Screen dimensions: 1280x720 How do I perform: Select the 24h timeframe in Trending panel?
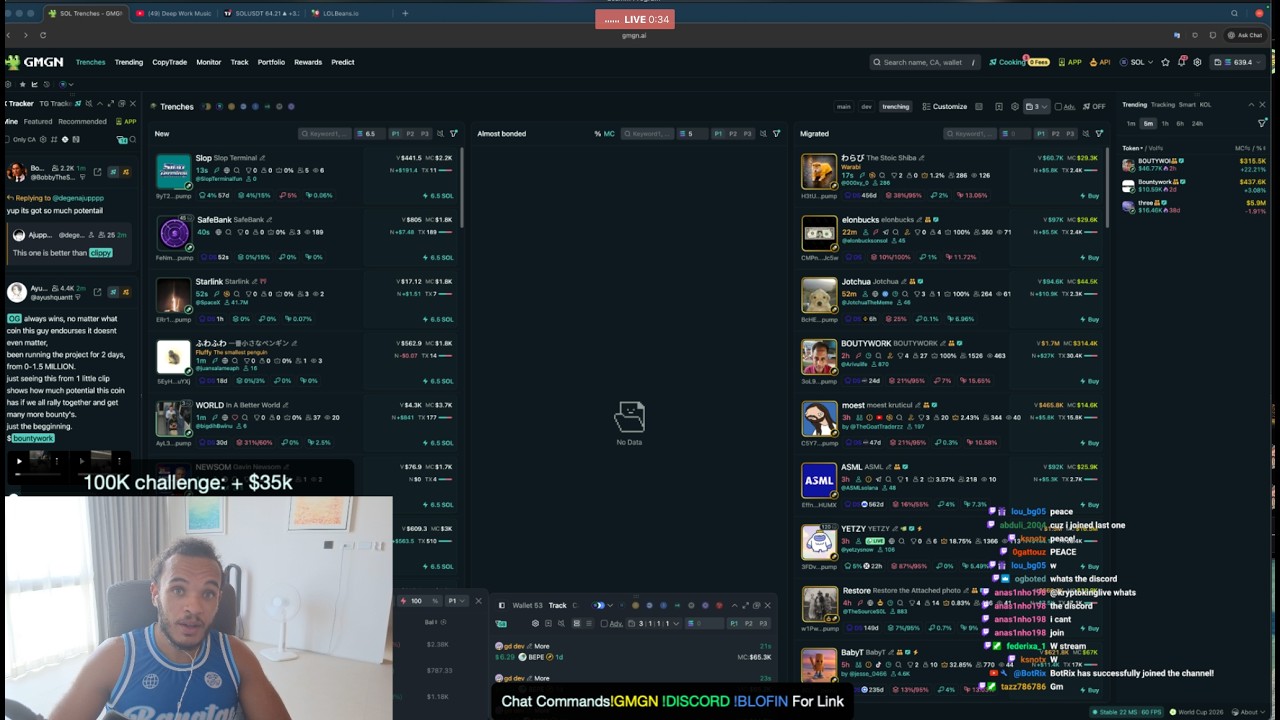pos(1197,123)
